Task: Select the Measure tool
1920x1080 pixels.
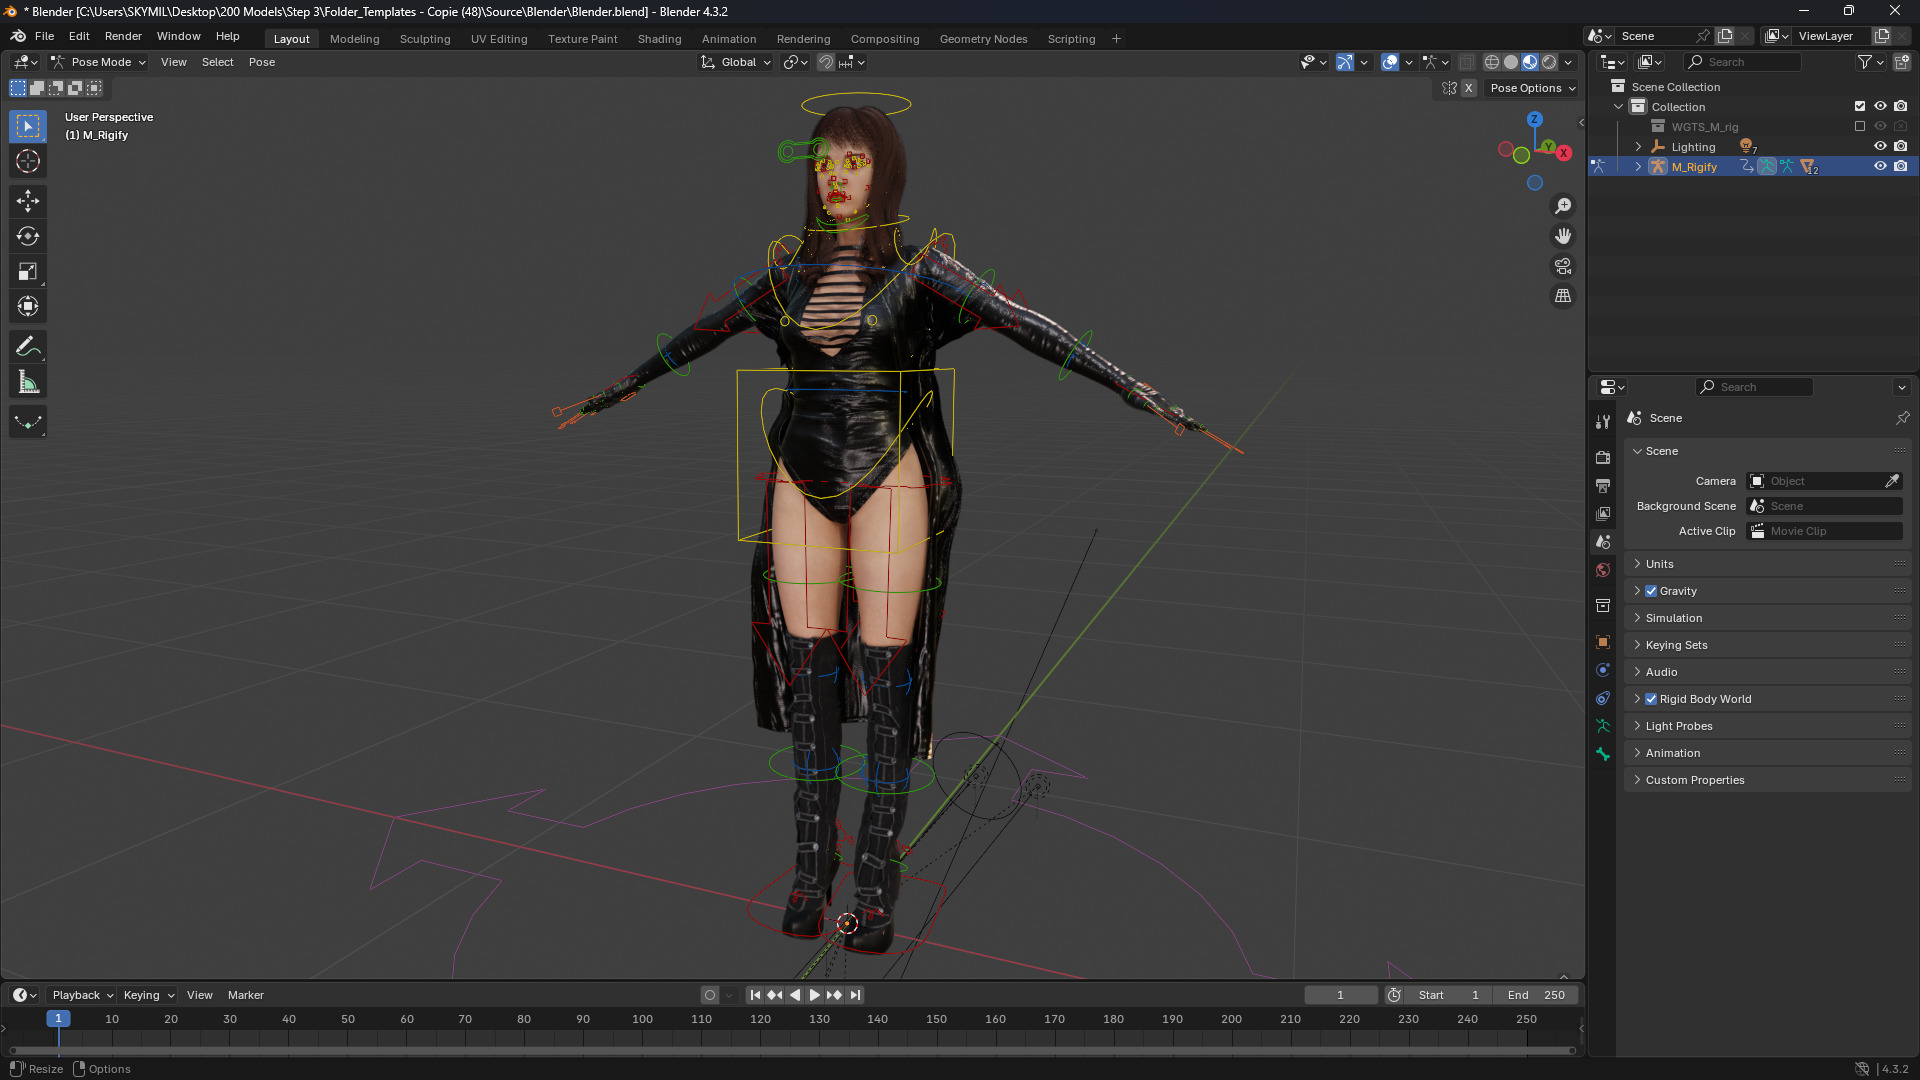Action: click(x=28, y=382)
